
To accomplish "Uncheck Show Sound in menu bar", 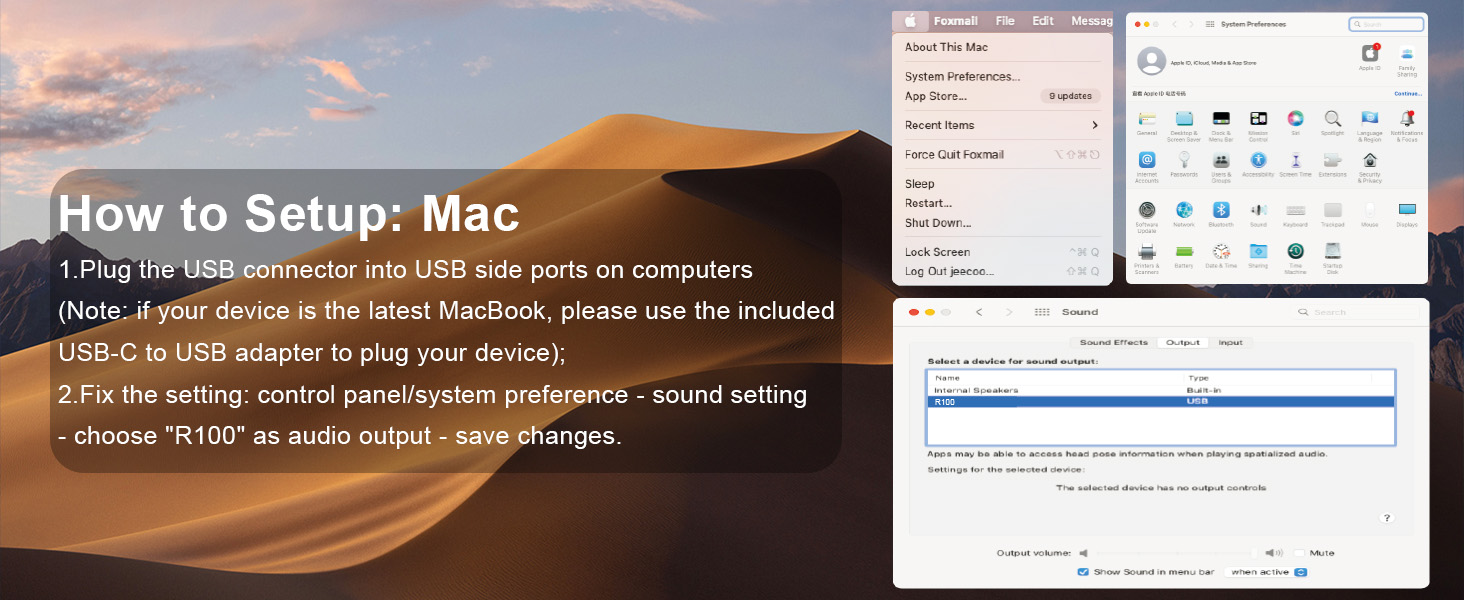I will coord(1083,572).
